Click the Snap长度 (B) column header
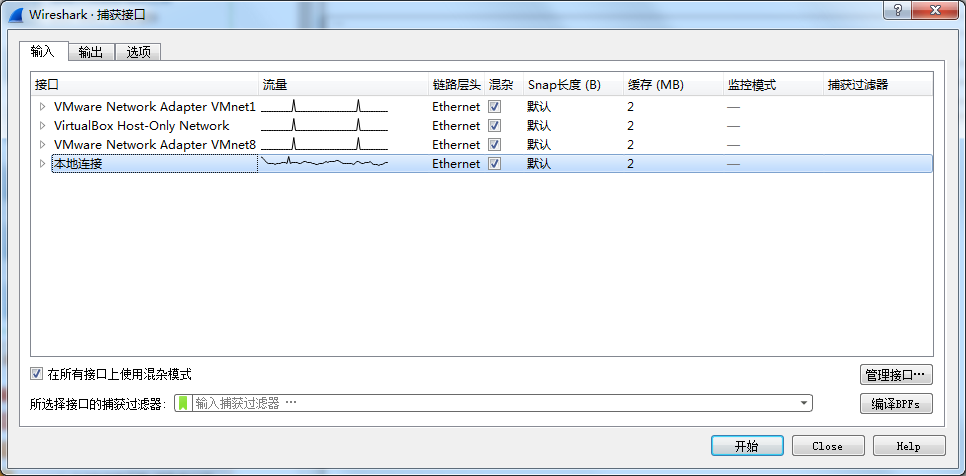Viewport: 966px width, 476px height. [573, 84]
